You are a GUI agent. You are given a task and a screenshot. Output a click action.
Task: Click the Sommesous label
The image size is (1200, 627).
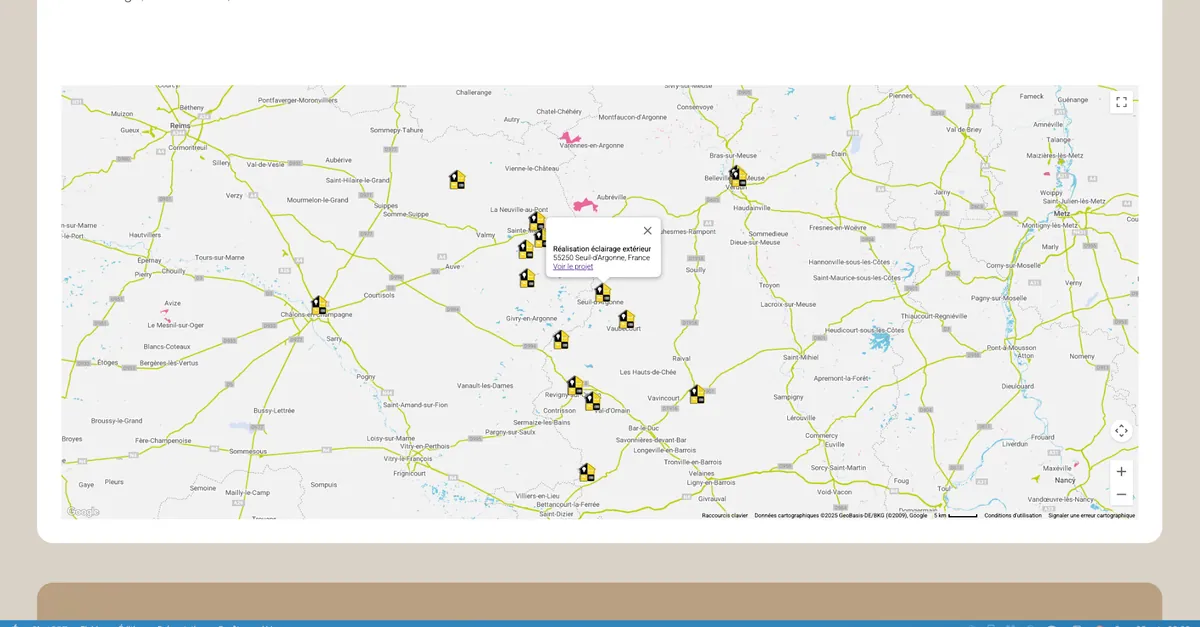pyautogui.click(x=248, y=451)
